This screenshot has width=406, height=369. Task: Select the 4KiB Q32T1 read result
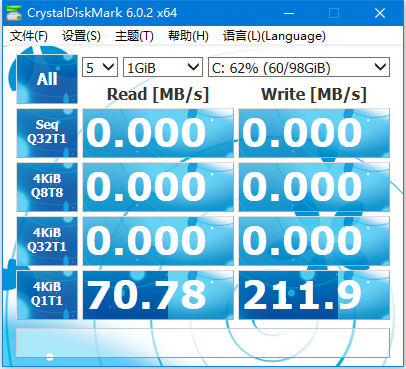coord(158,241)
